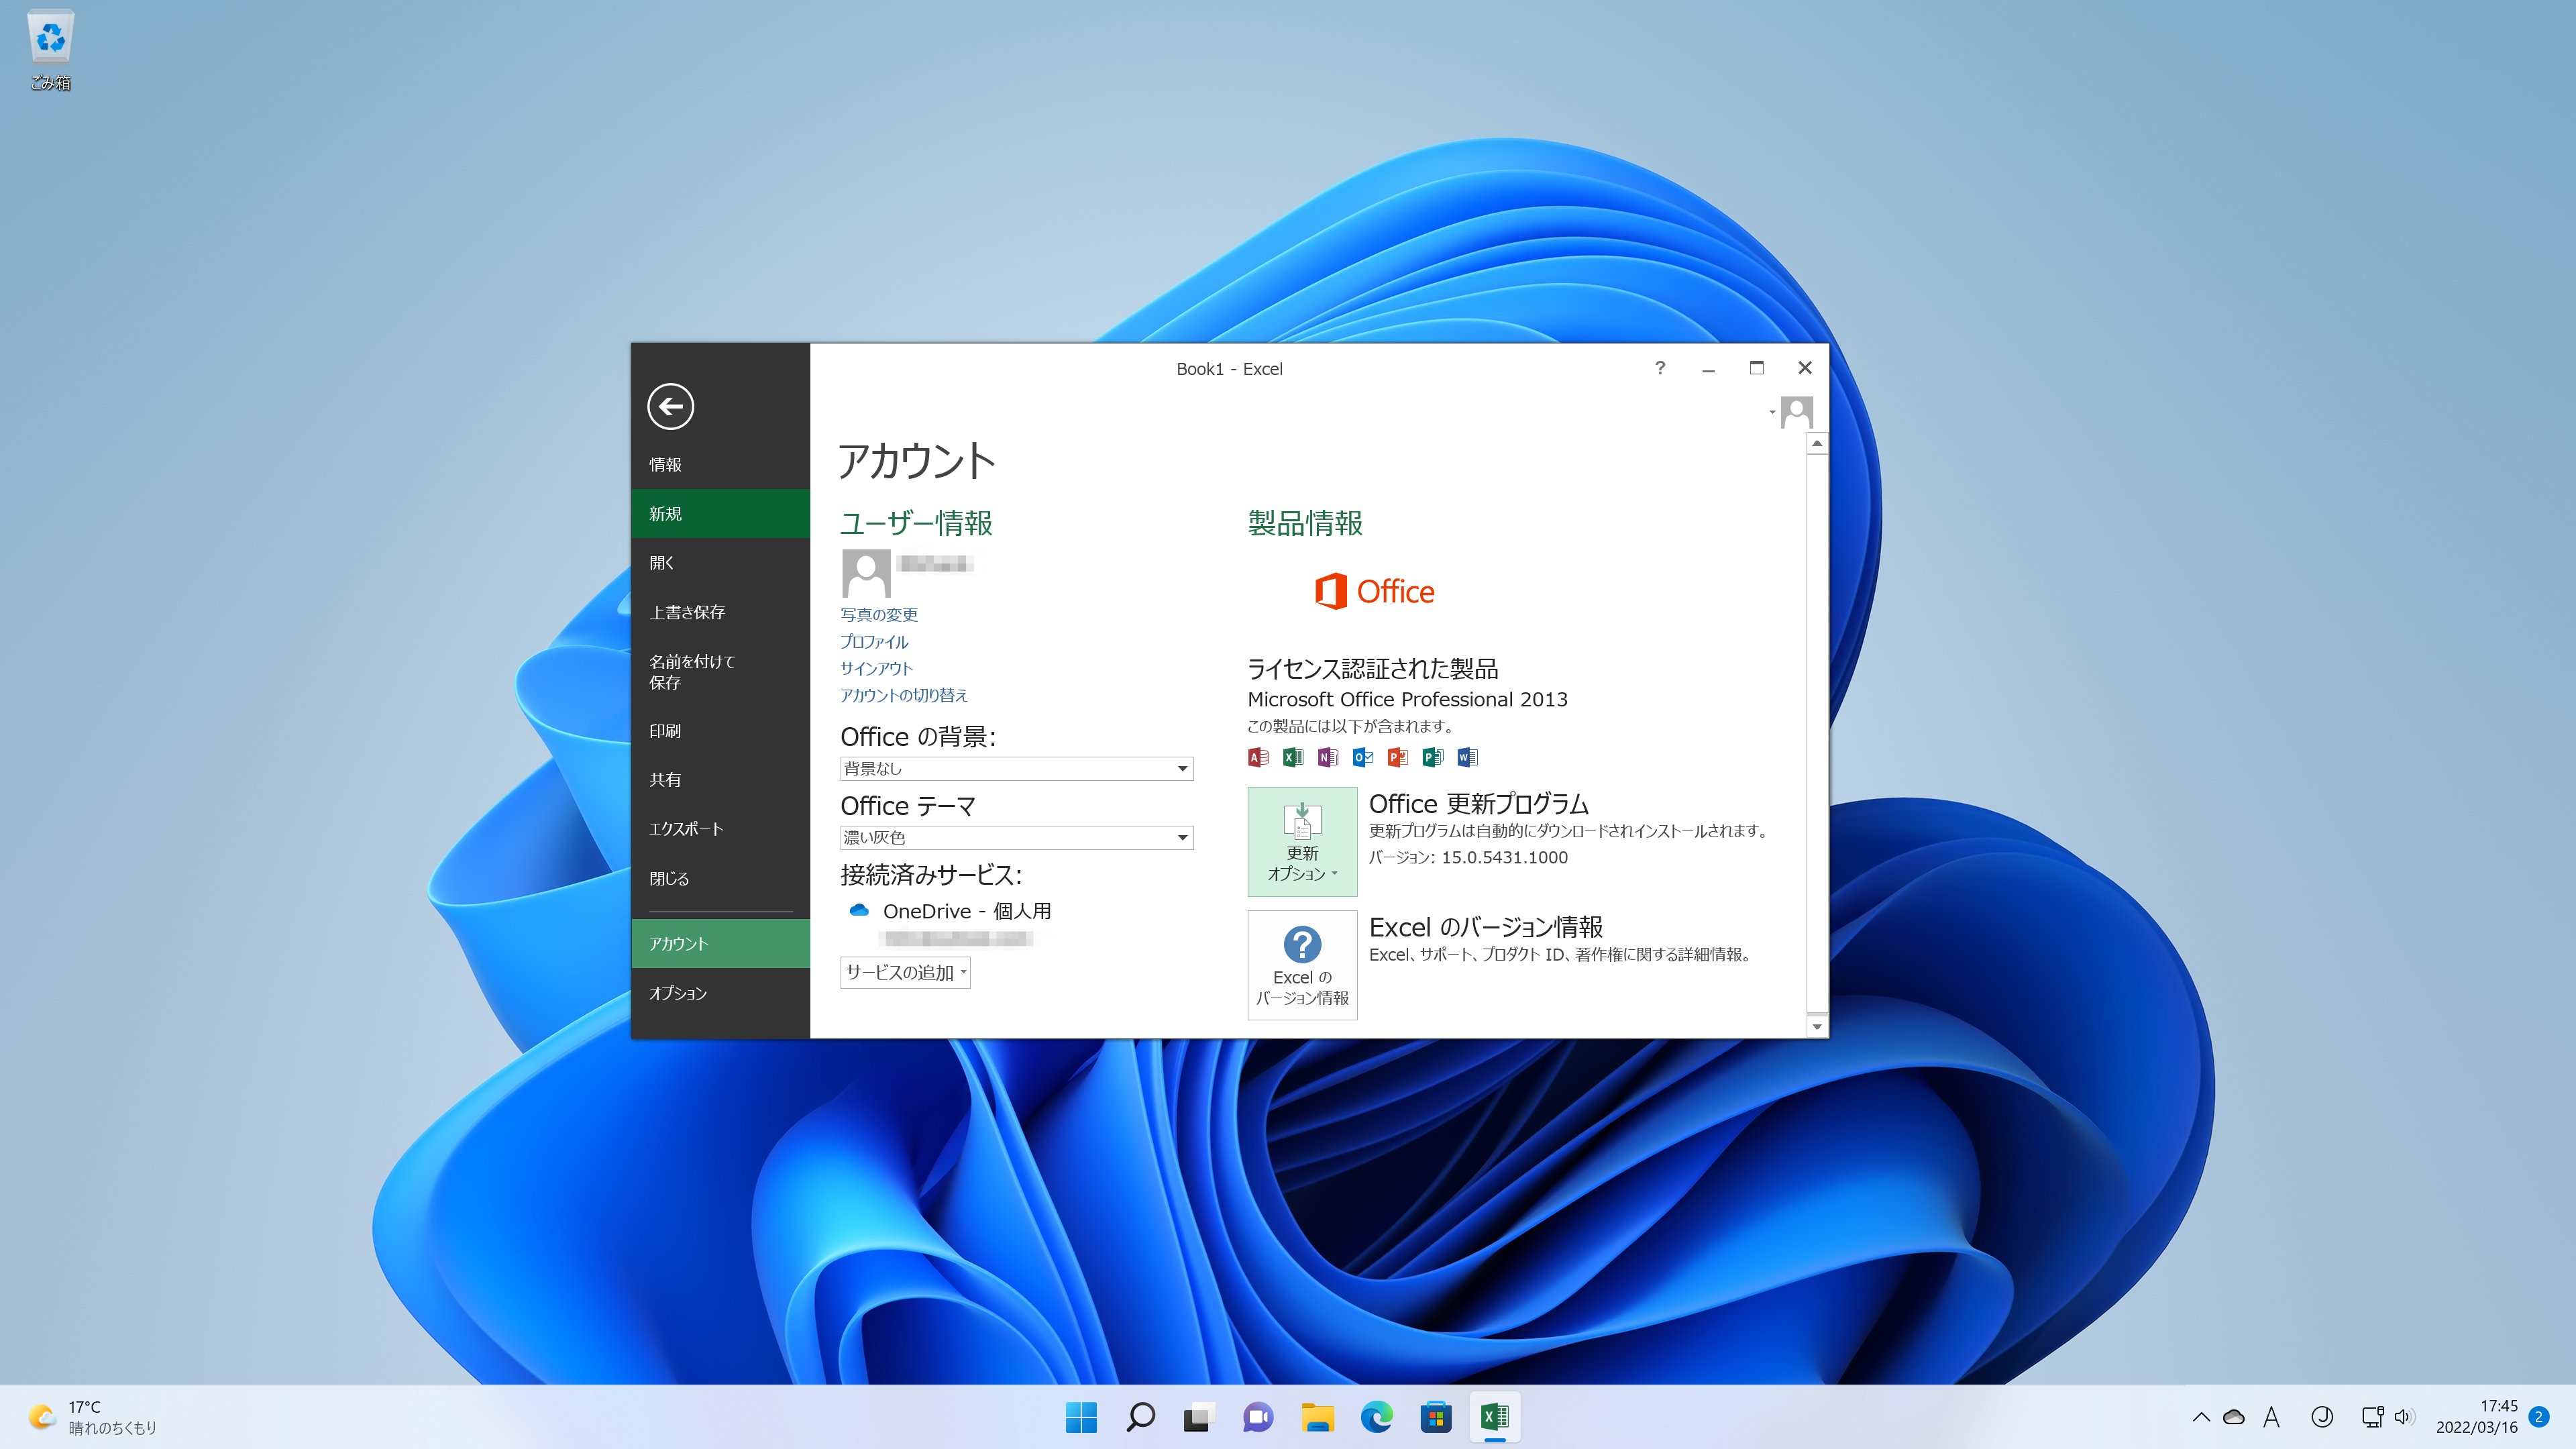Click the version text 15.0.5431.1000
The height and width of the screenshot is (1449, 2576).
1504,857
